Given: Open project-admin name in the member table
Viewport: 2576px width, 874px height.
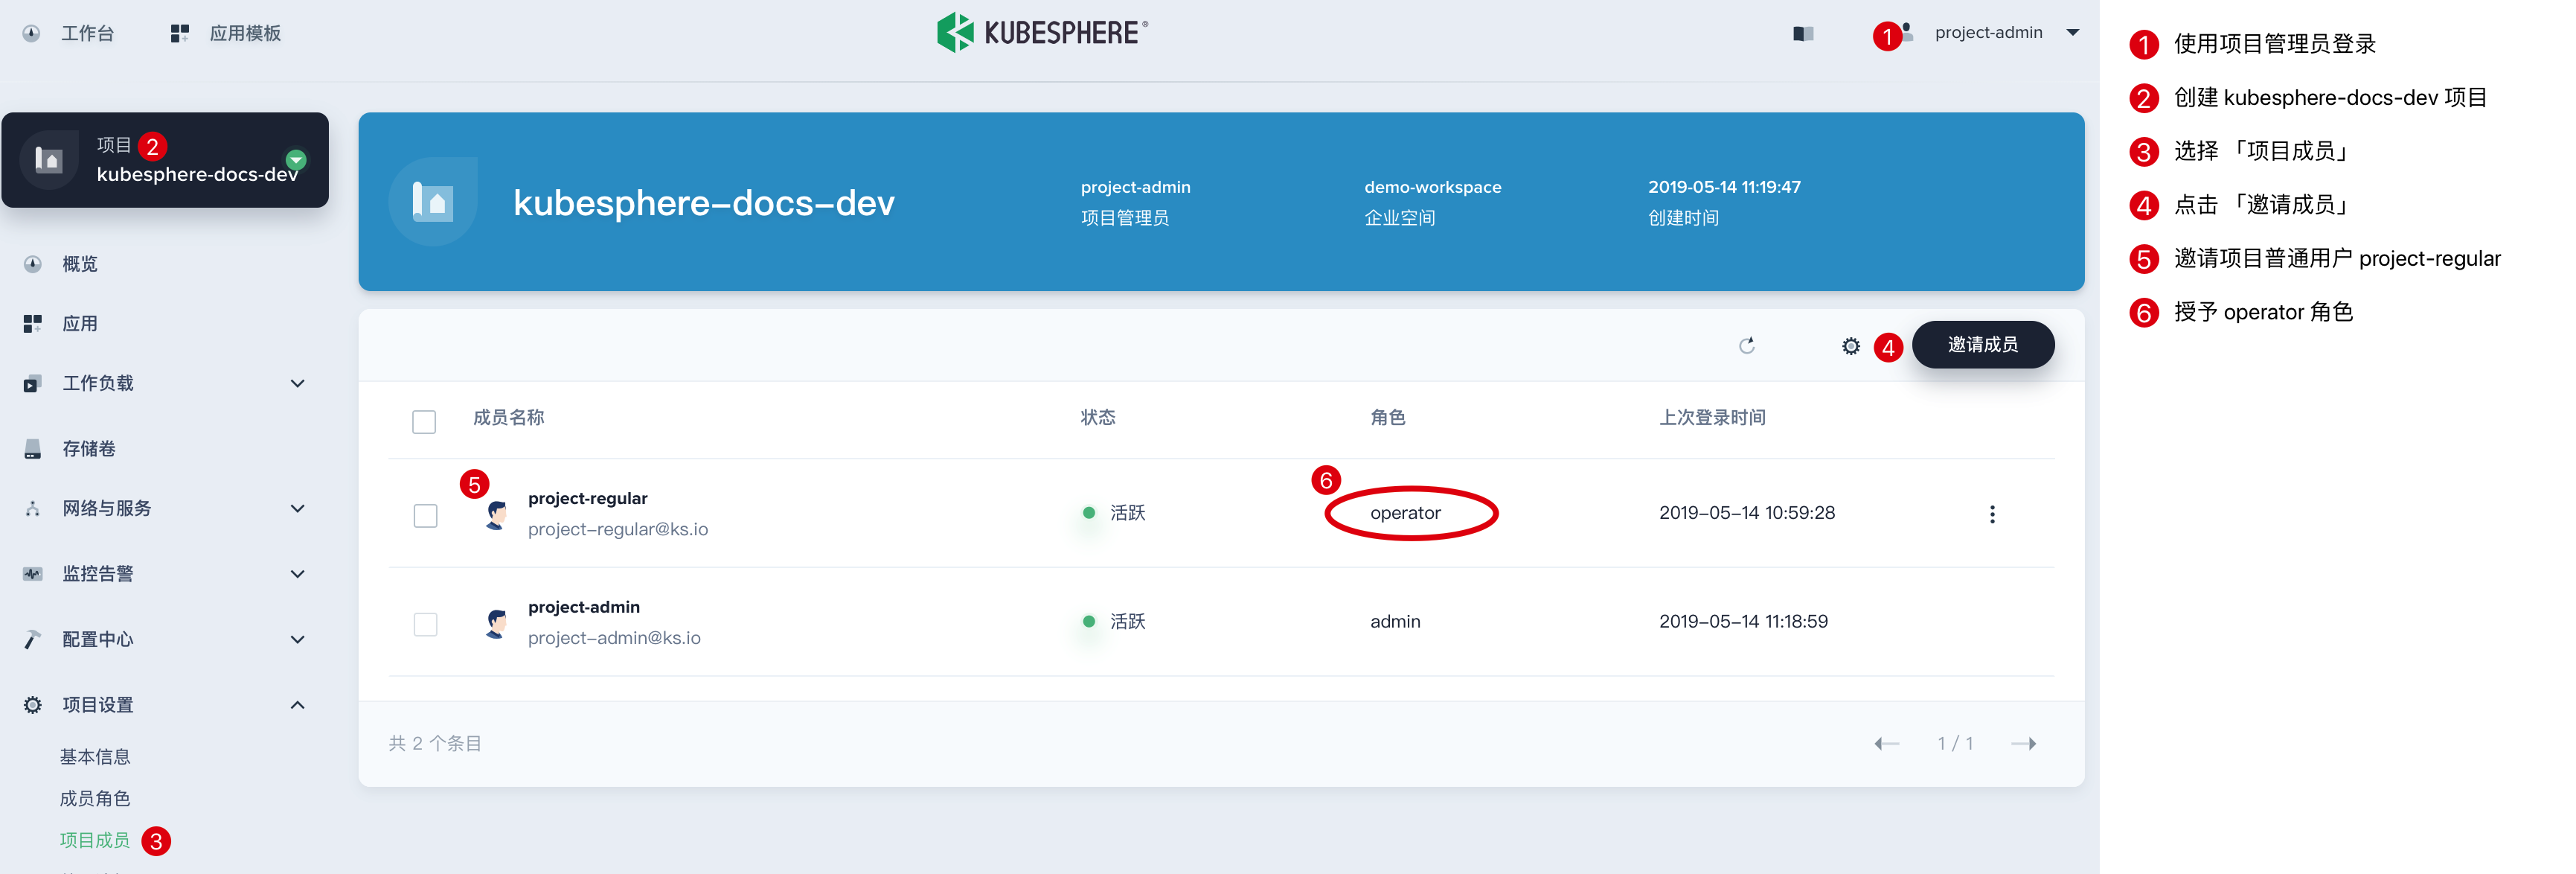Looking at the screenshot, I should click(x=583, y=607).
